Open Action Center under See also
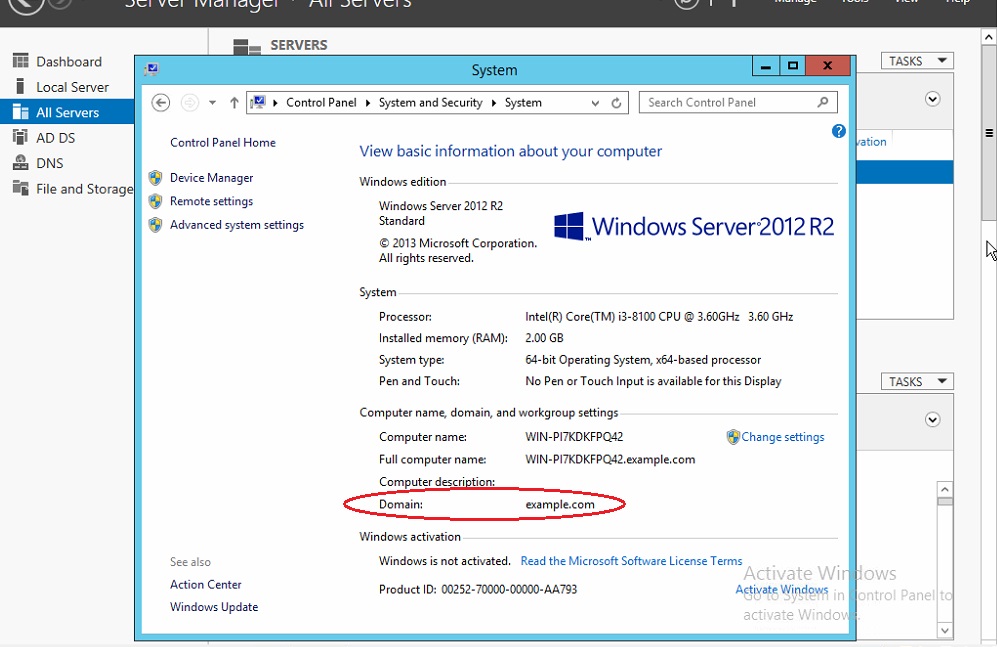The image size is (997, 647). tap(205, 585)
